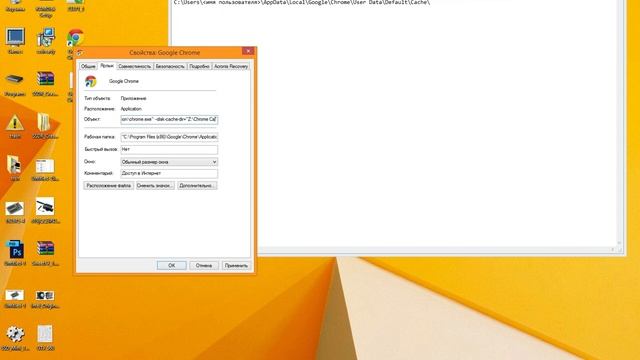640x360 pixels.
Task: Select the black tool picture desktop file
Action: [45, 207]
